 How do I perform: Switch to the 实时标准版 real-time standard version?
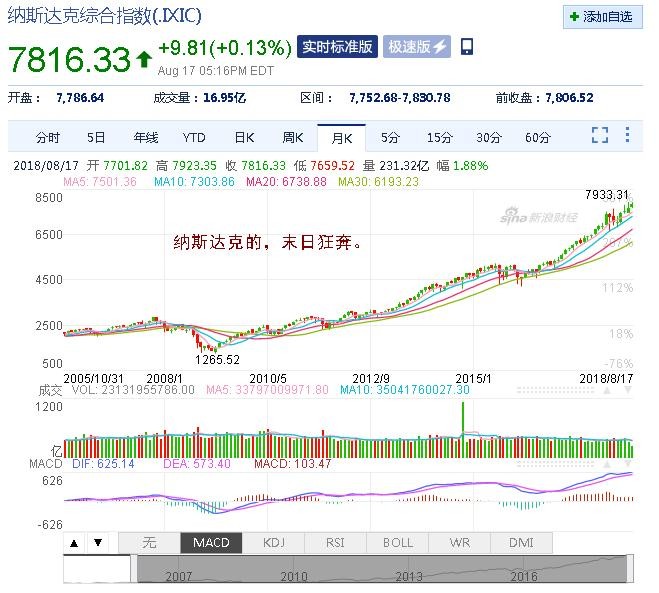pos(337,47)
